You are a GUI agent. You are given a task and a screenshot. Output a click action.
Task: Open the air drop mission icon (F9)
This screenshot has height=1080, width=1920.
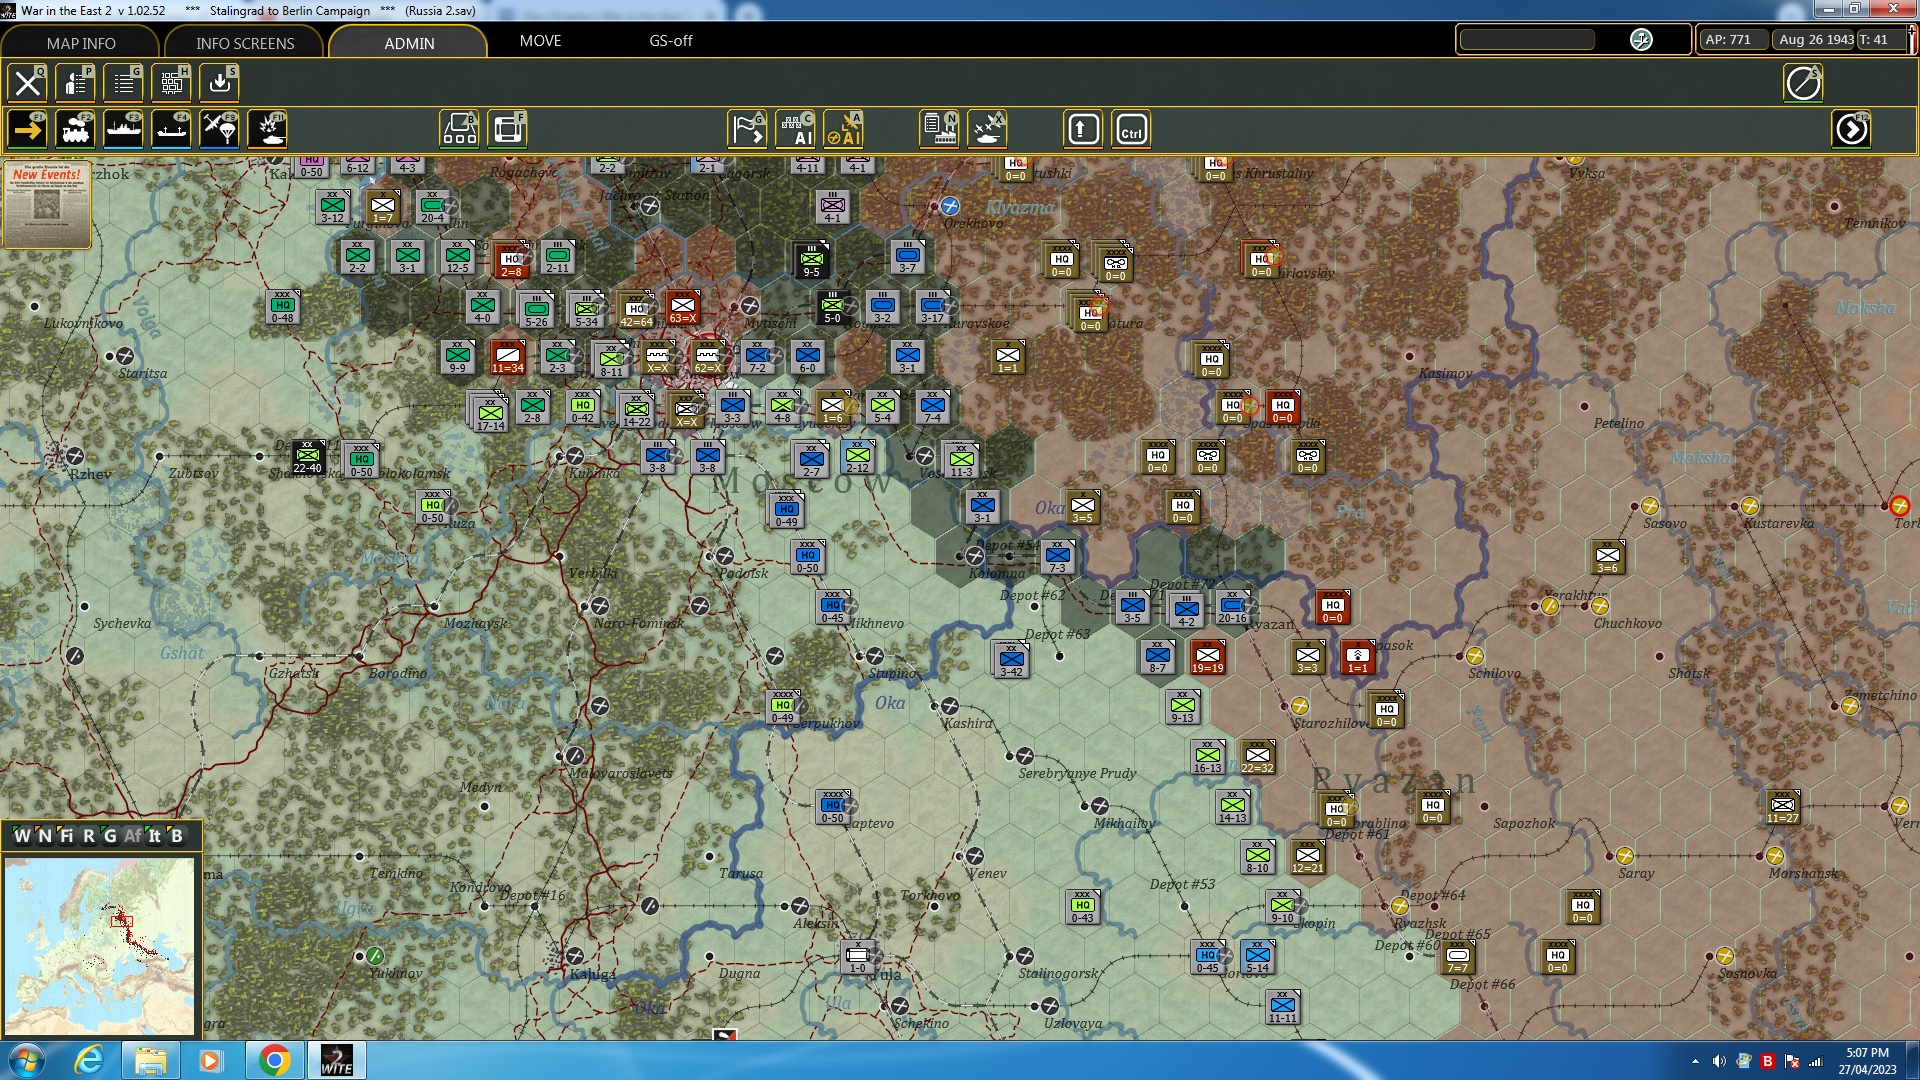[219, 129]
